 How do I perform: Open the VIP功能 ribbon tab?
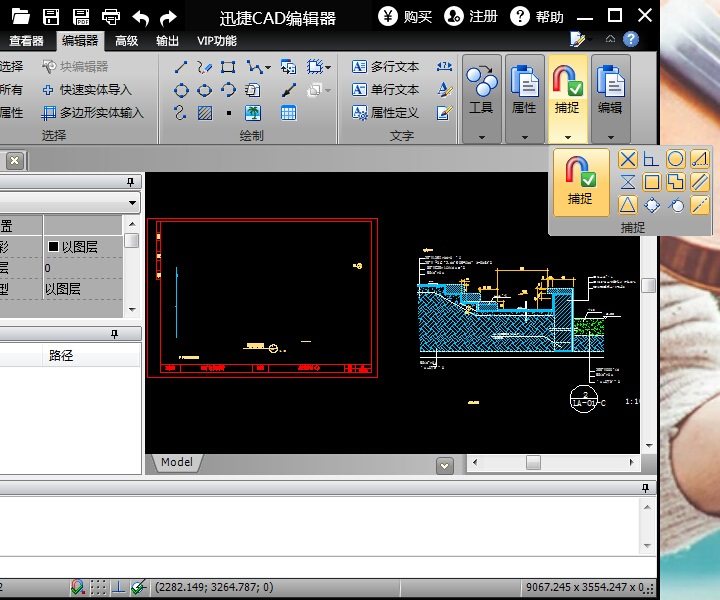[217, 41]
